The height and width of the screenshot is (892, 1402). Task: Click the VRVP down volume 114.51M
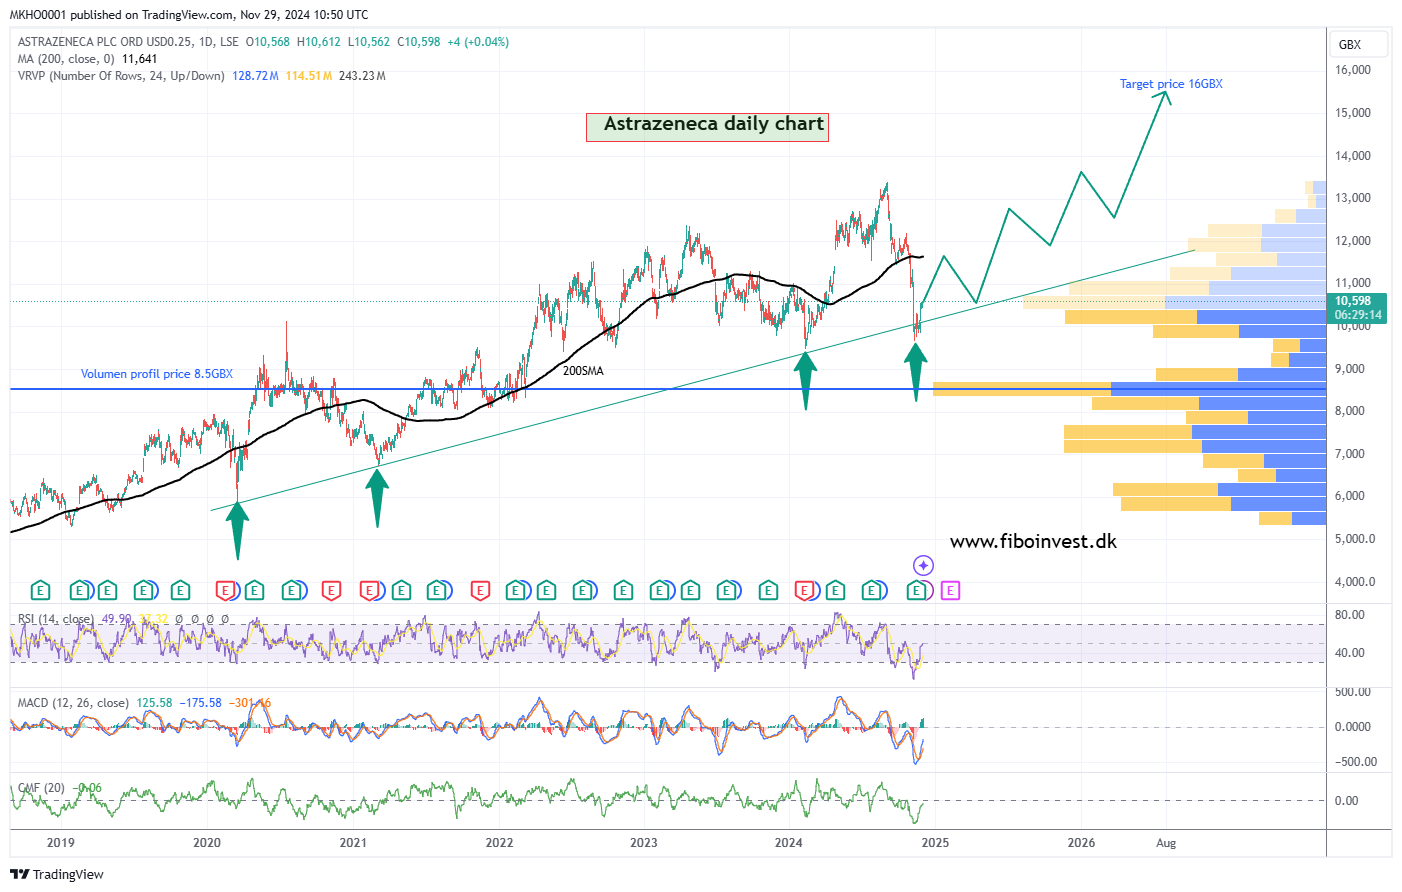coord(308,76)
